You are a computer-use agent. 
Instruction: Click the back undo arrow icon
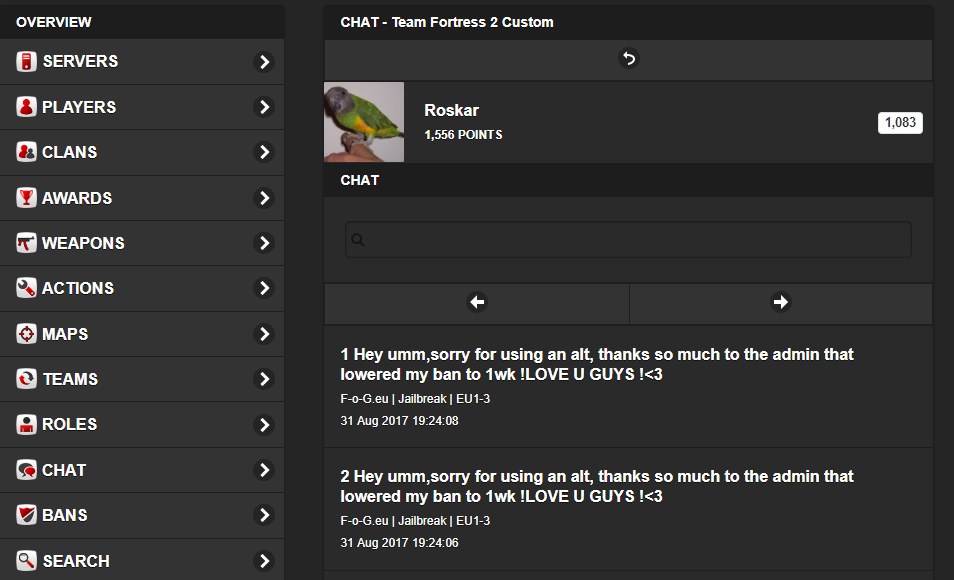point(628,58)
